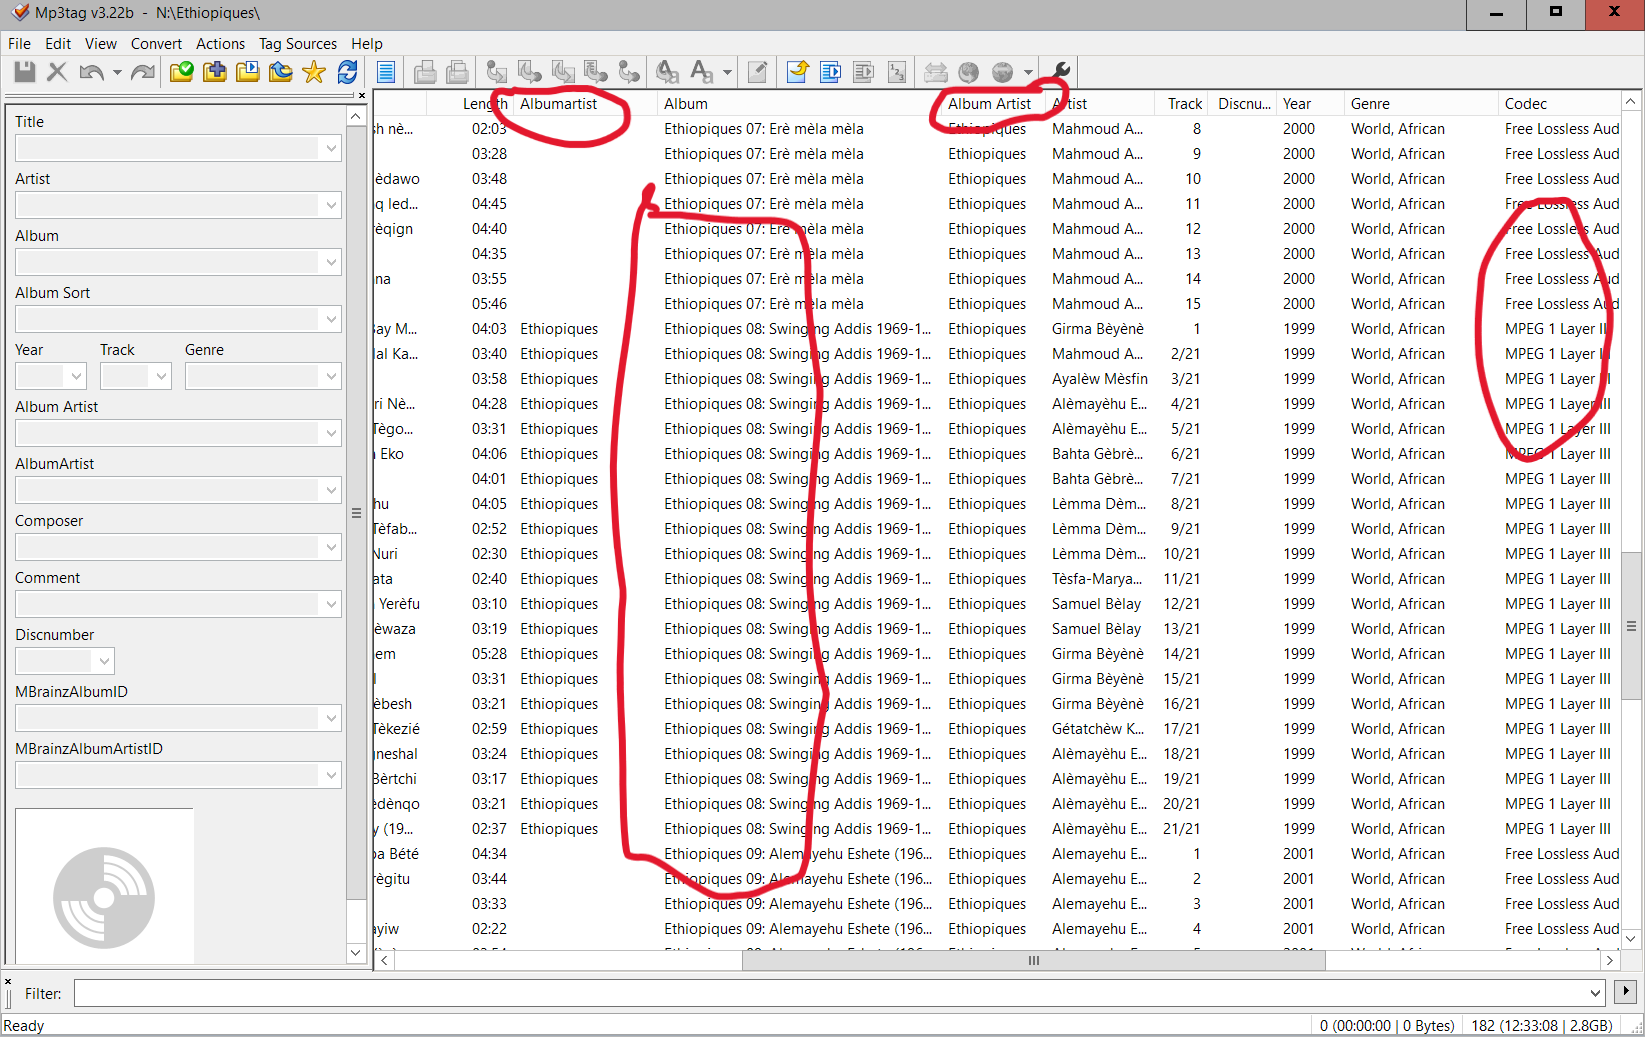Sort by the Genre column header
The image size is (1645, 1037).
1421,104
